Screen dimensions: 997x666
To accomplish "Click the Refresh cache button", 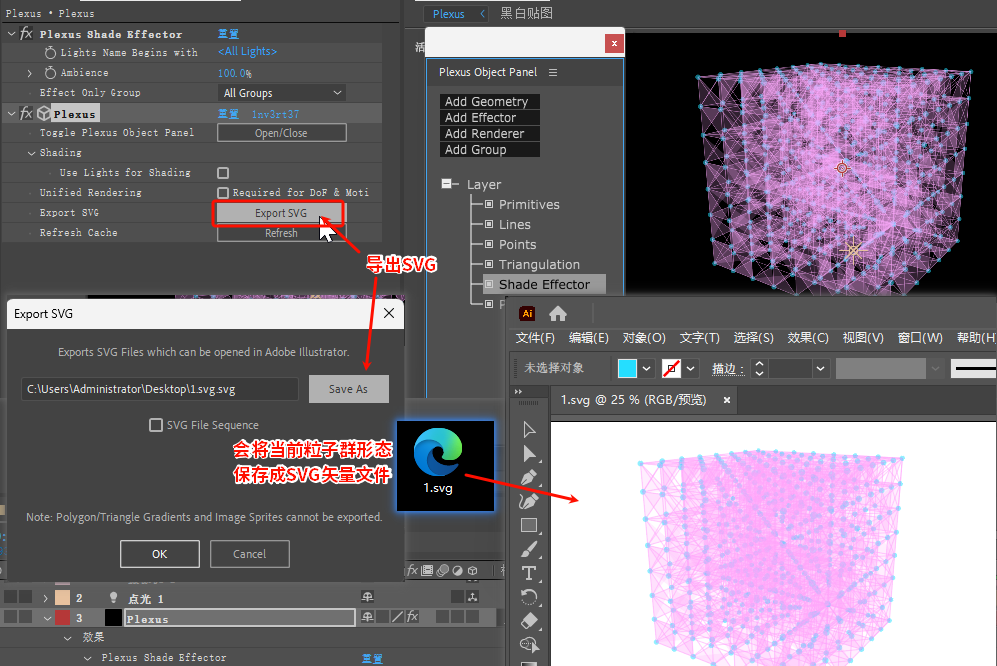I will [x=281, y=233].
